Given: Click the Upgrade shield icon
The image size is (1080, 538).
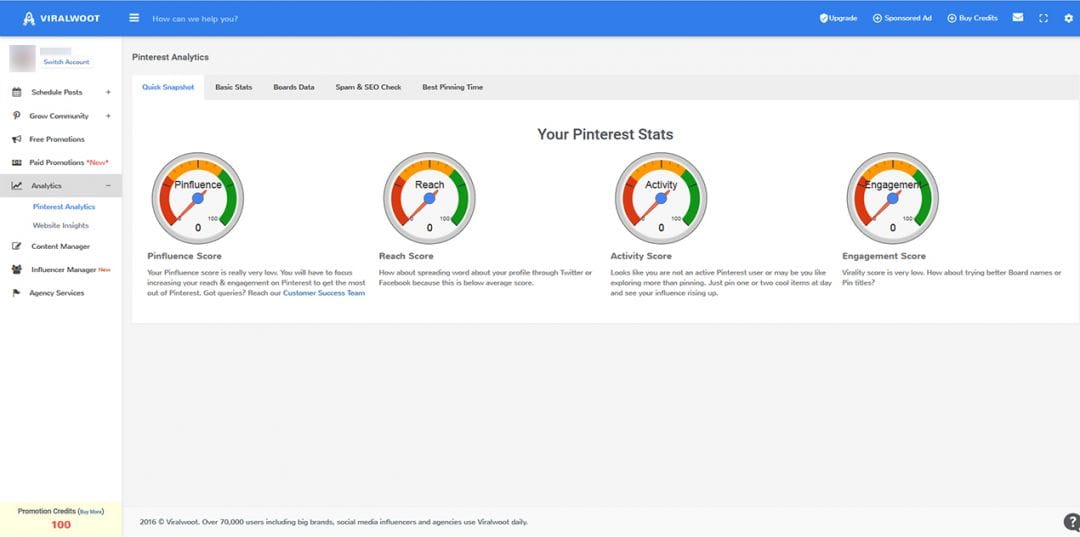Looking at the screenshot, I should [x=823, y=18].
